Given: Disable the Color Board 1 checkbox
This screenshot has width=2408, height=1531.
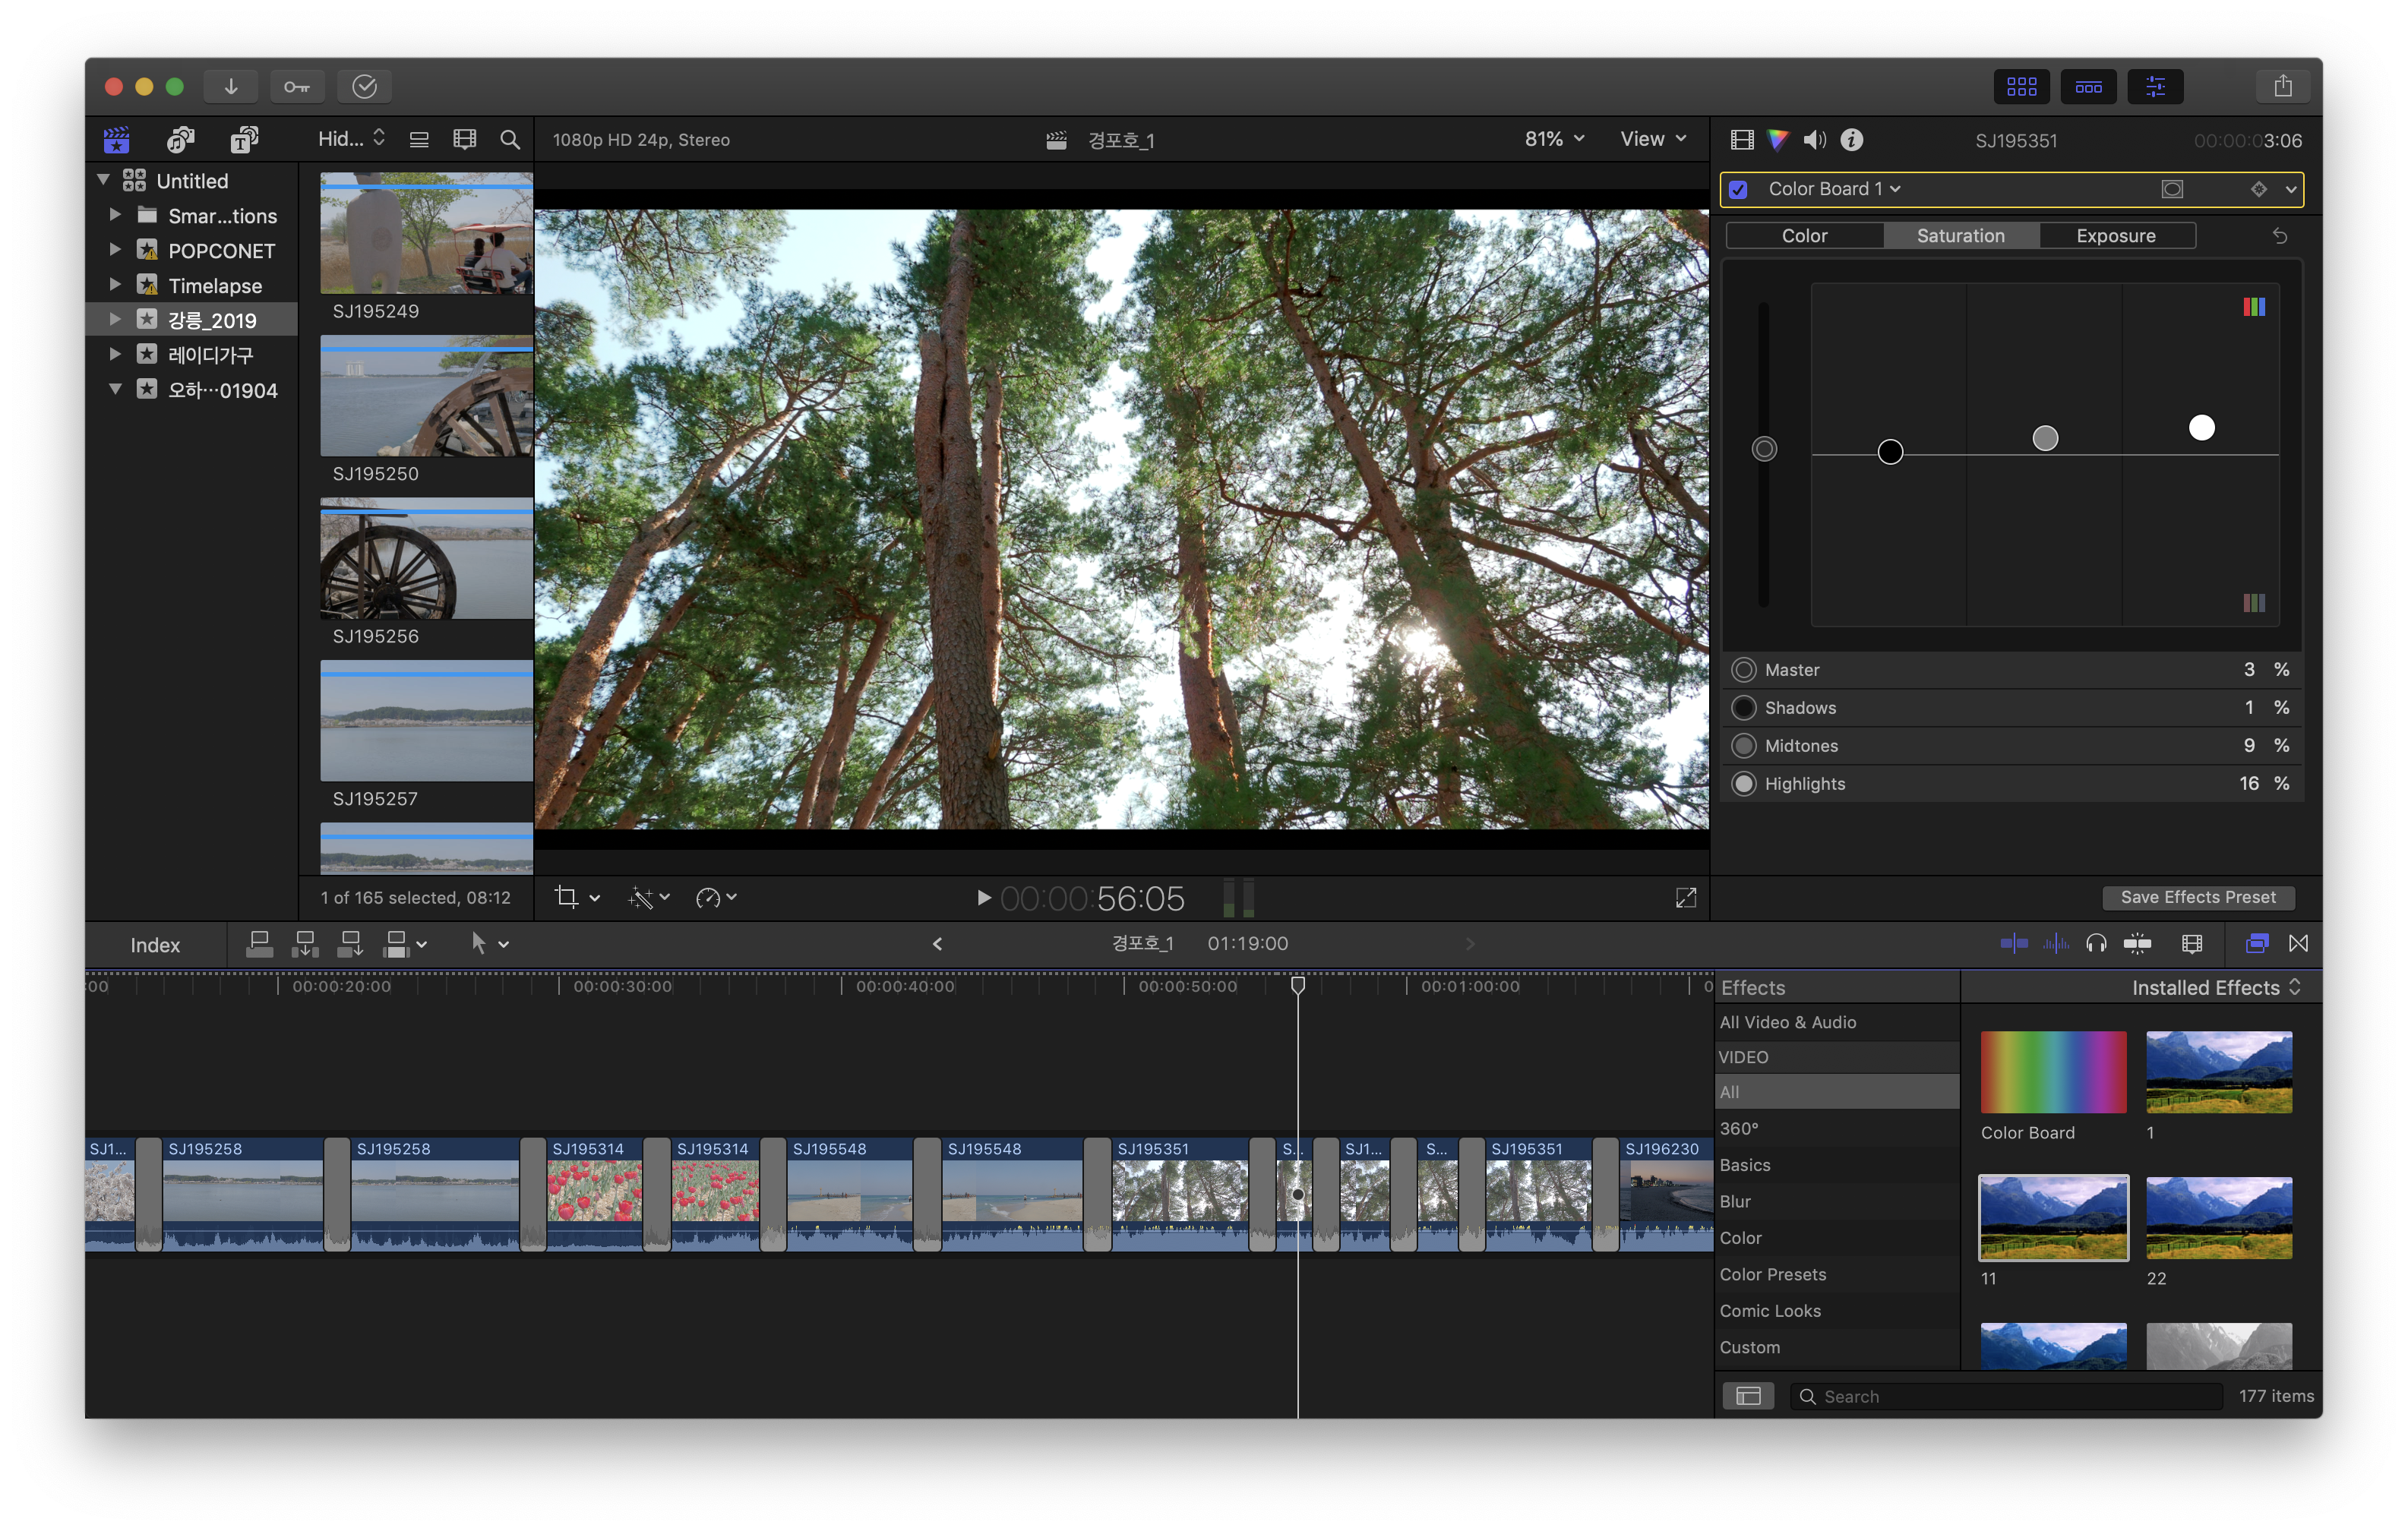Looking at the screenshot, I should click(x=1739, y=189).
